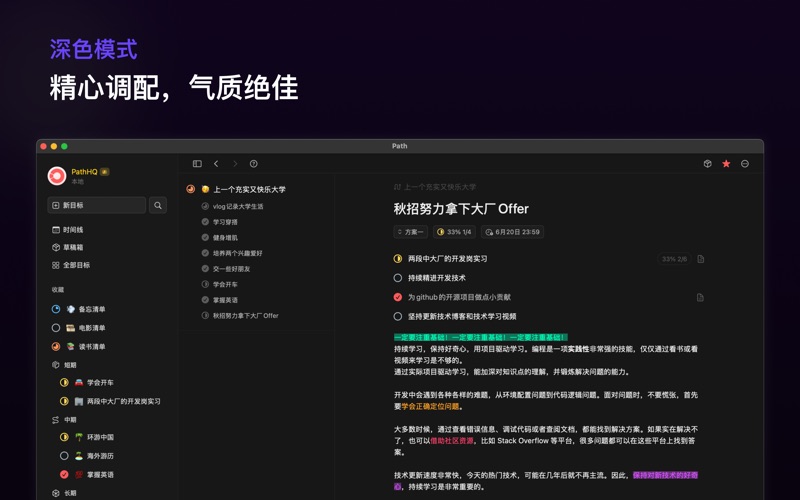Open the circled minus more-options icon
Screen dimensions: 800x500
pos(745,164)
